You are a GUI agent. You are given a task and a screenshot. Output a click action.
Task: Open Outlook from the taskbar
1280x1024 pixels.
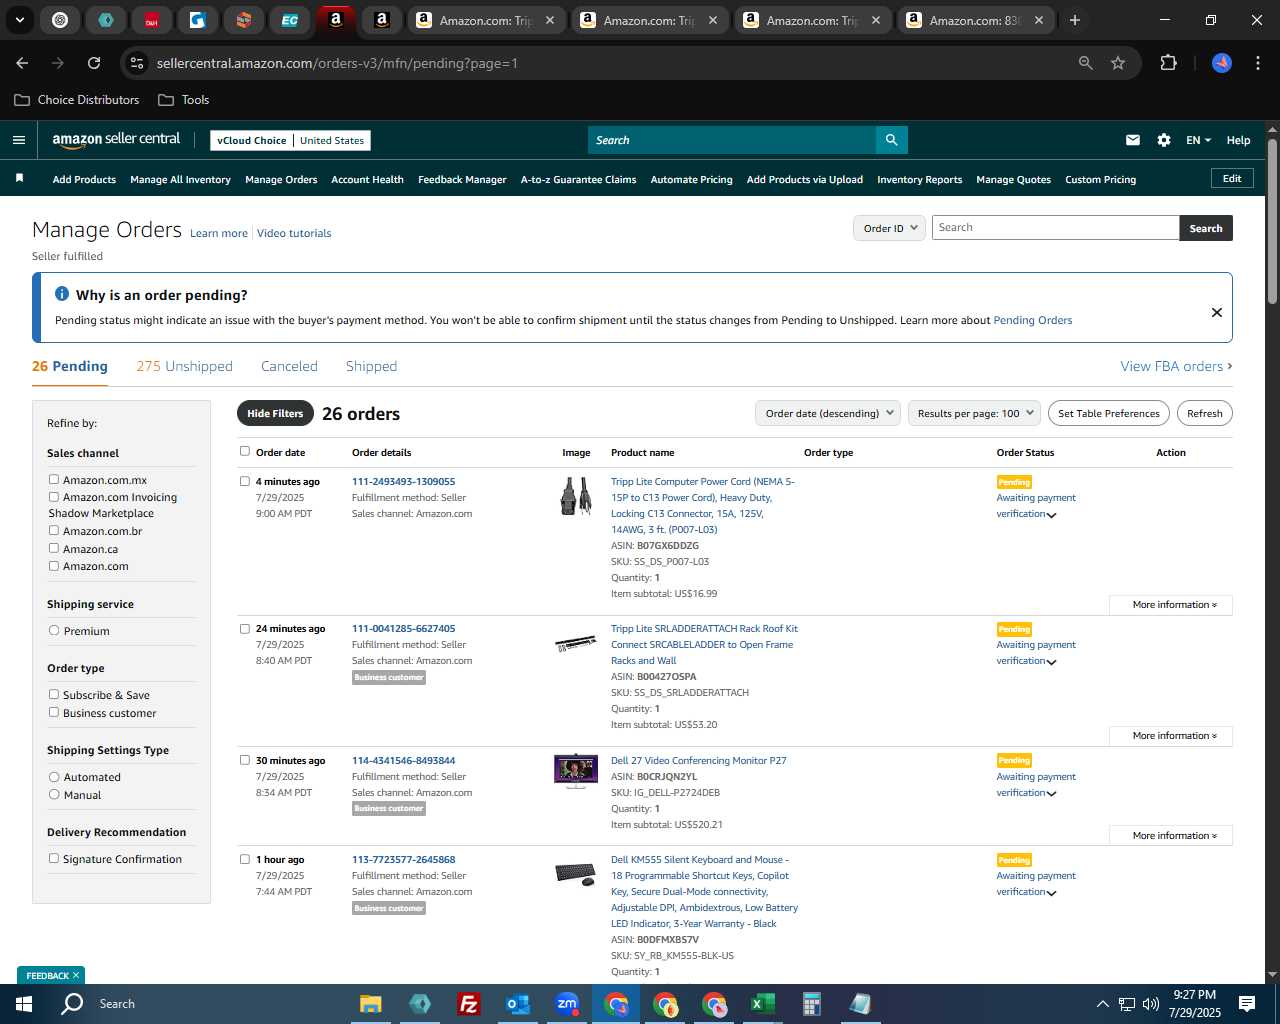tap(517, 1004)
